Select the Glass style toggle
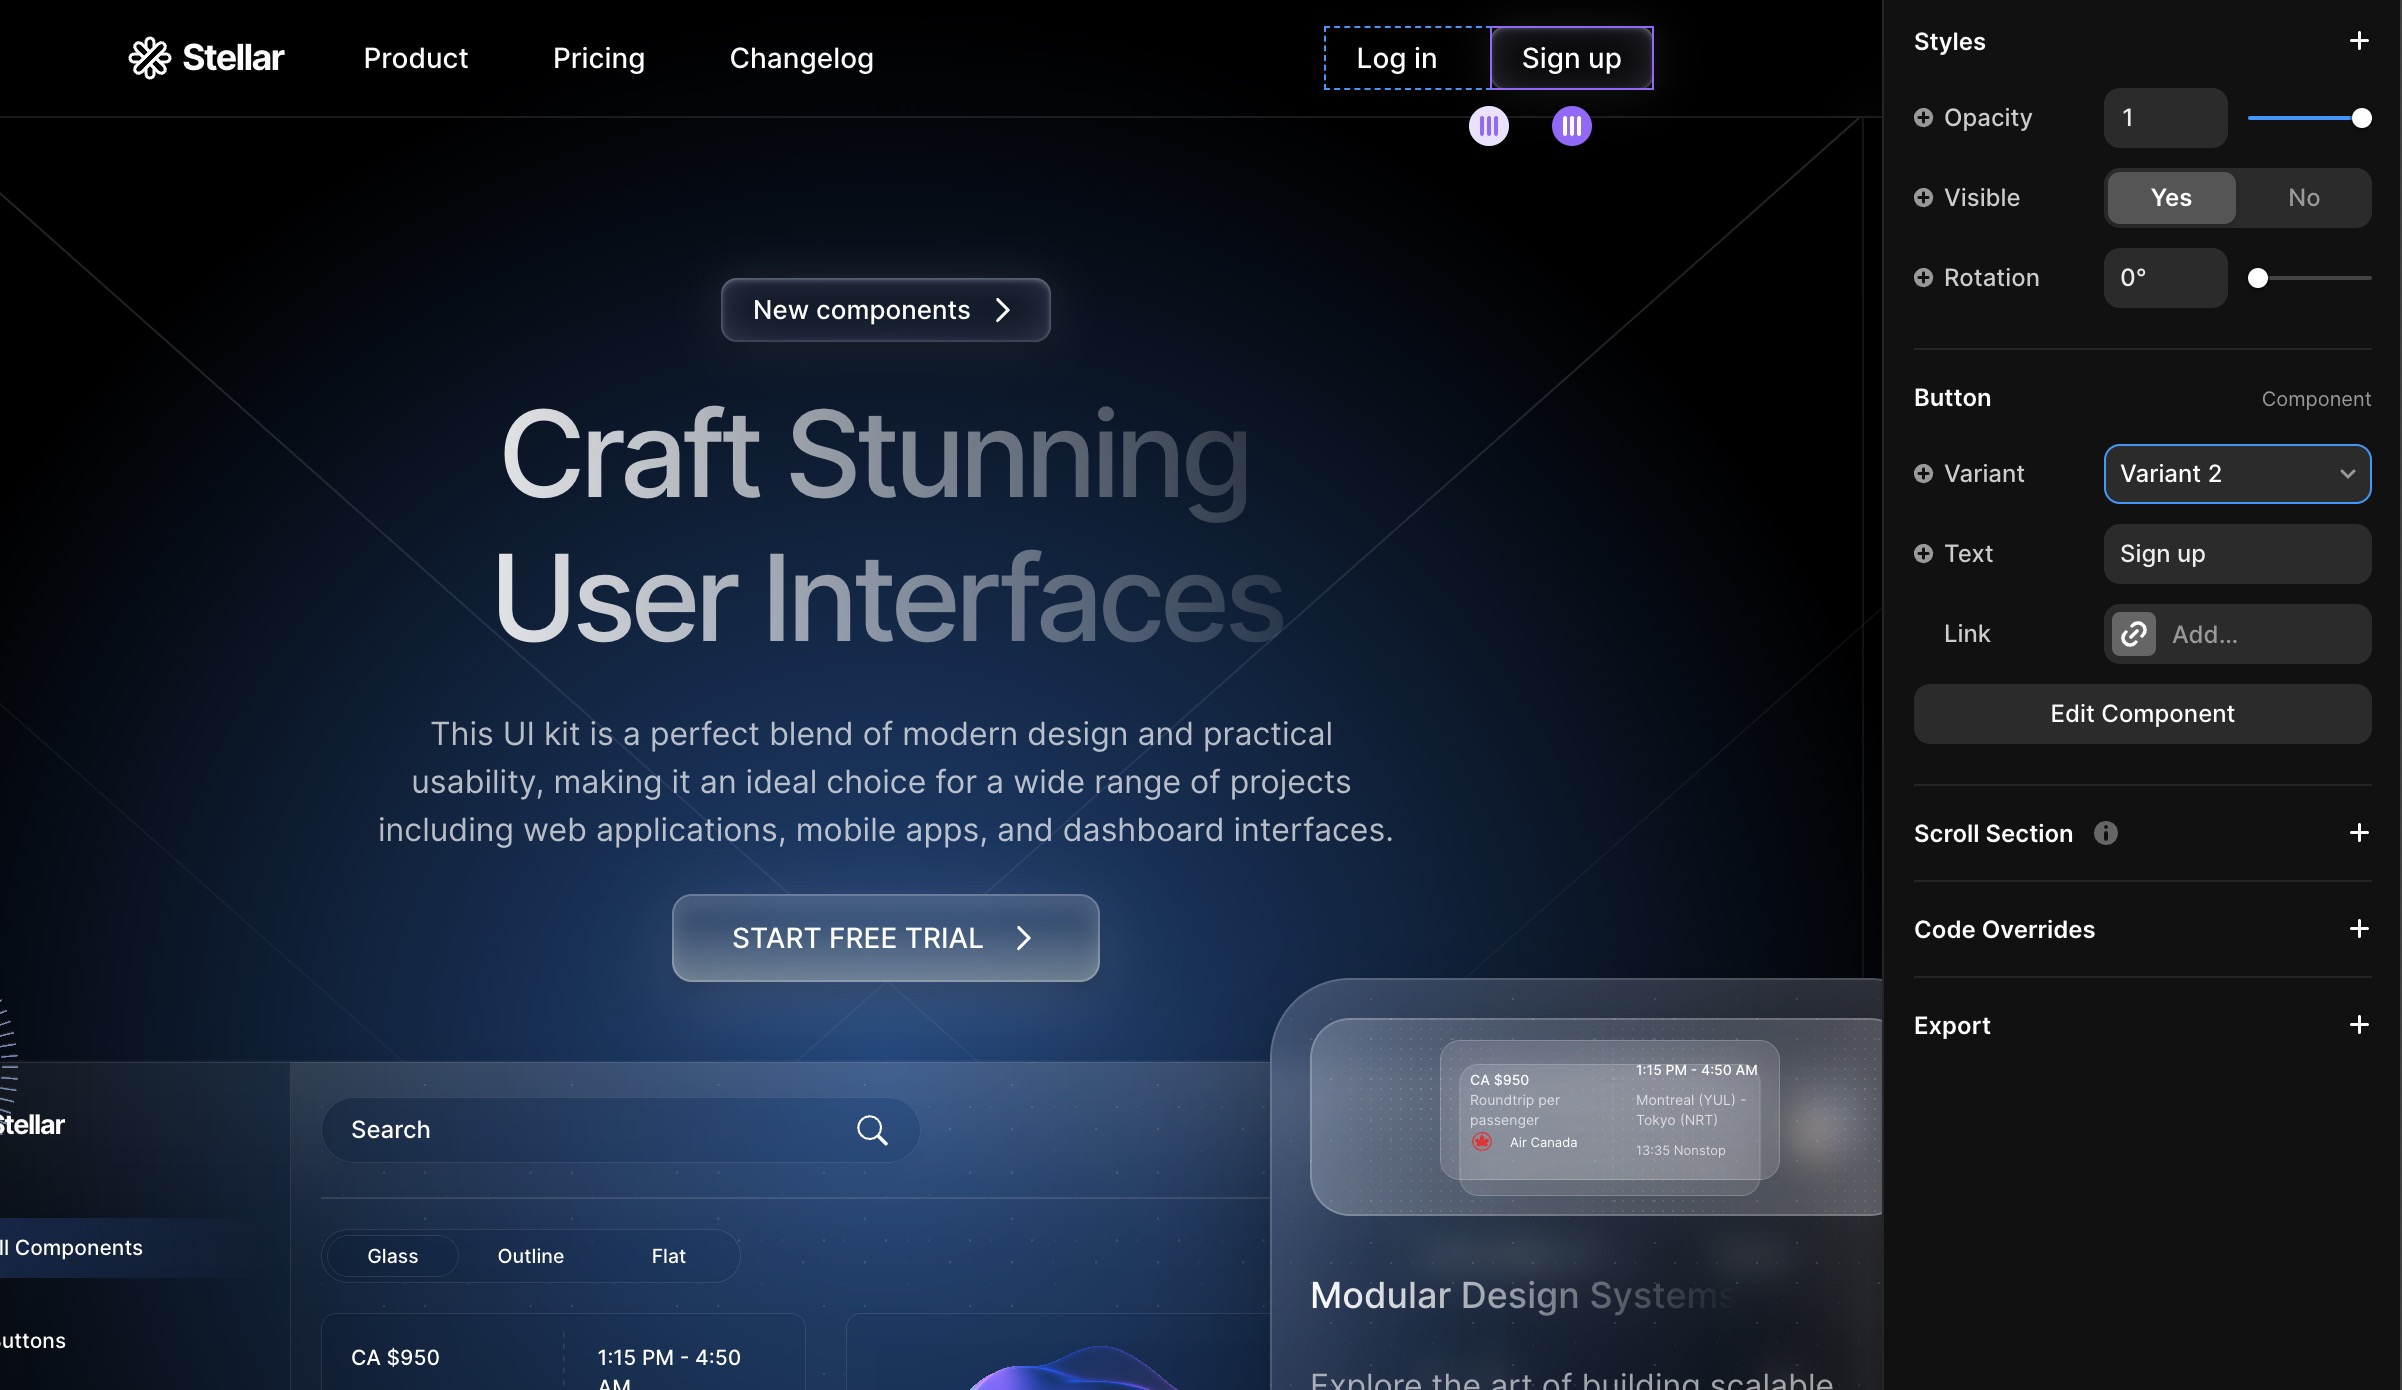Image resolution: width=2402 pixels, height=1390 pixels. [x=392, y=1256]
